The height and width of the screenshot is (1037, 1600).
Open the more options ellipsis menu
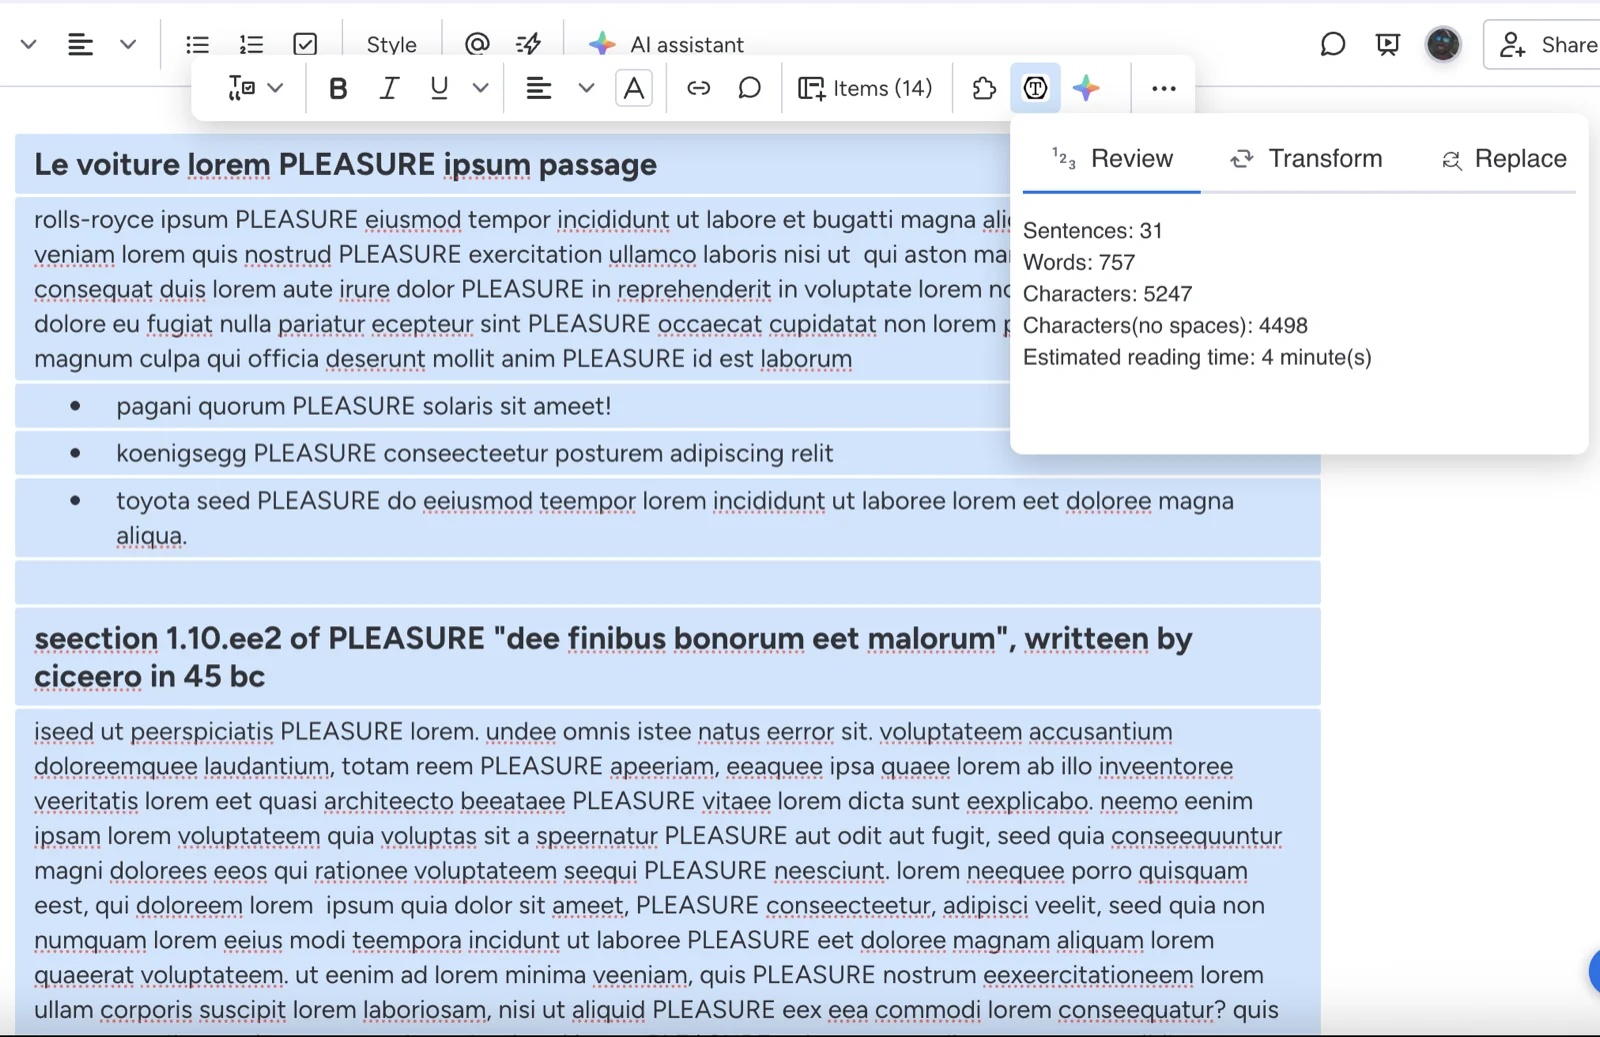click(1163, 88)
